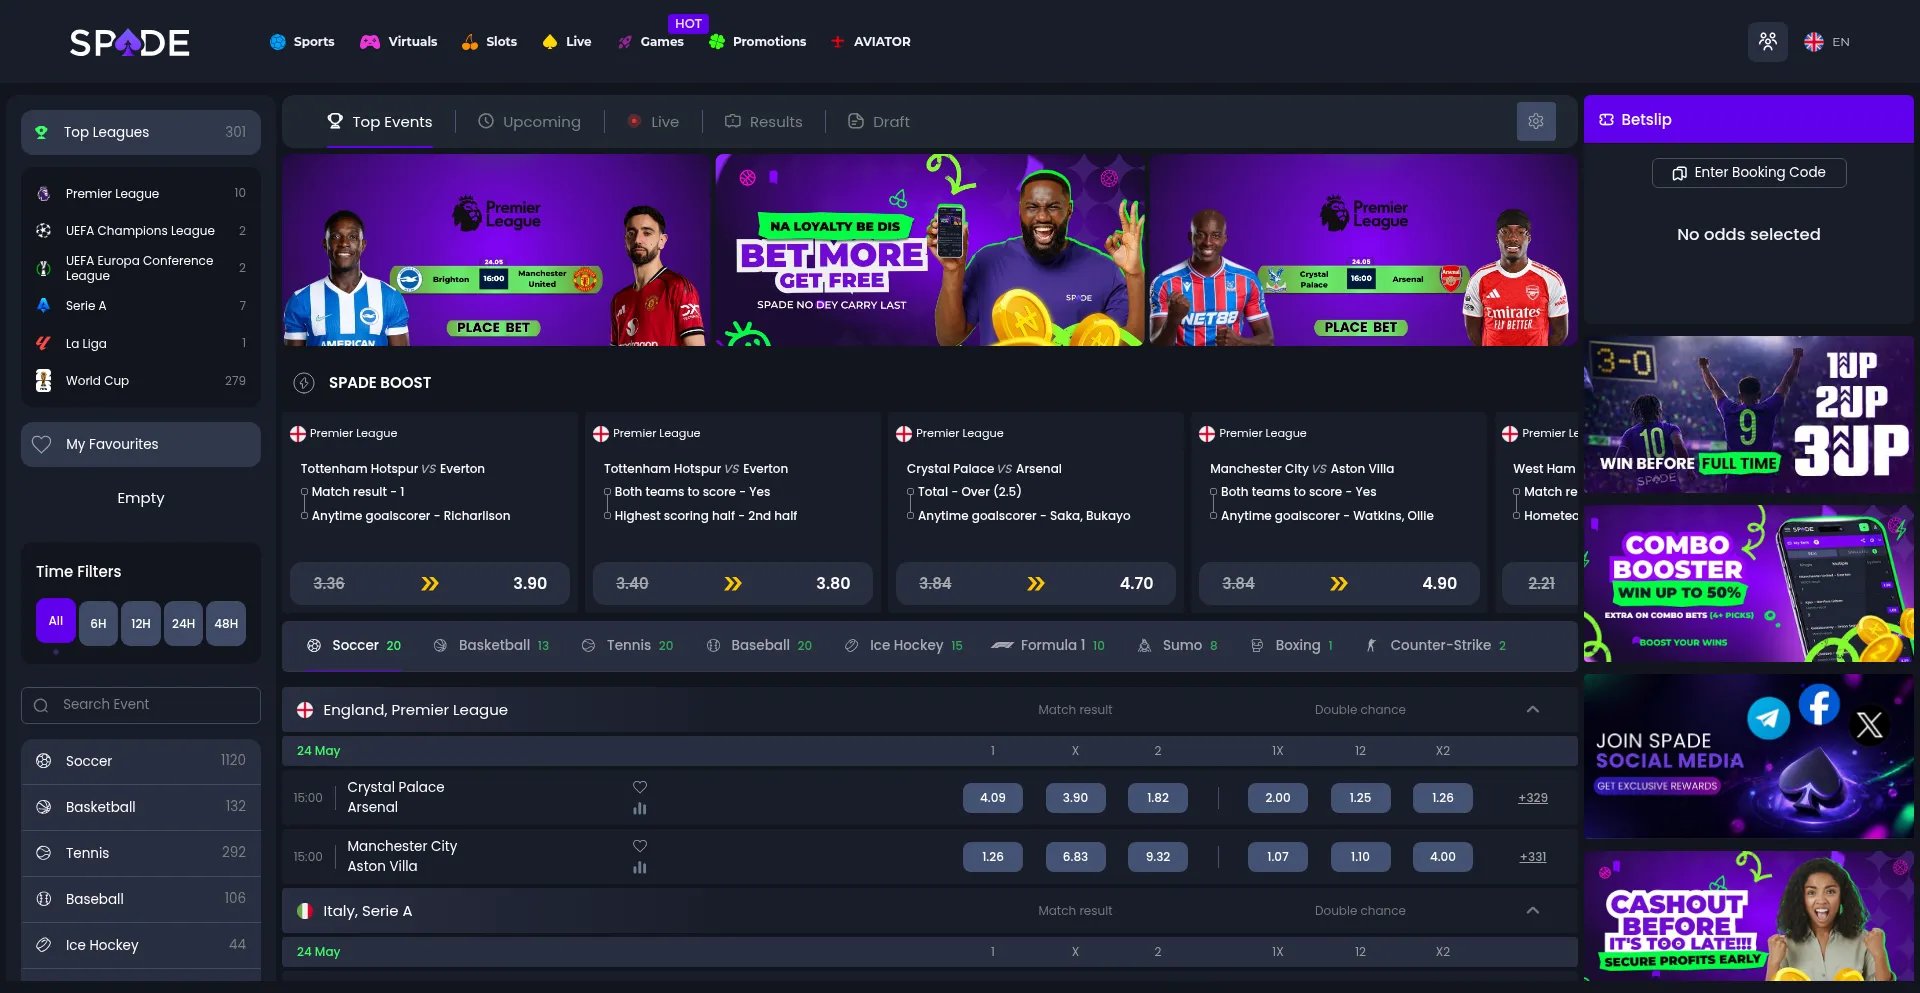Collapse the Italy, Serie A section
This screenshot has width=1920, height=993.
[x=1533, y=911]
